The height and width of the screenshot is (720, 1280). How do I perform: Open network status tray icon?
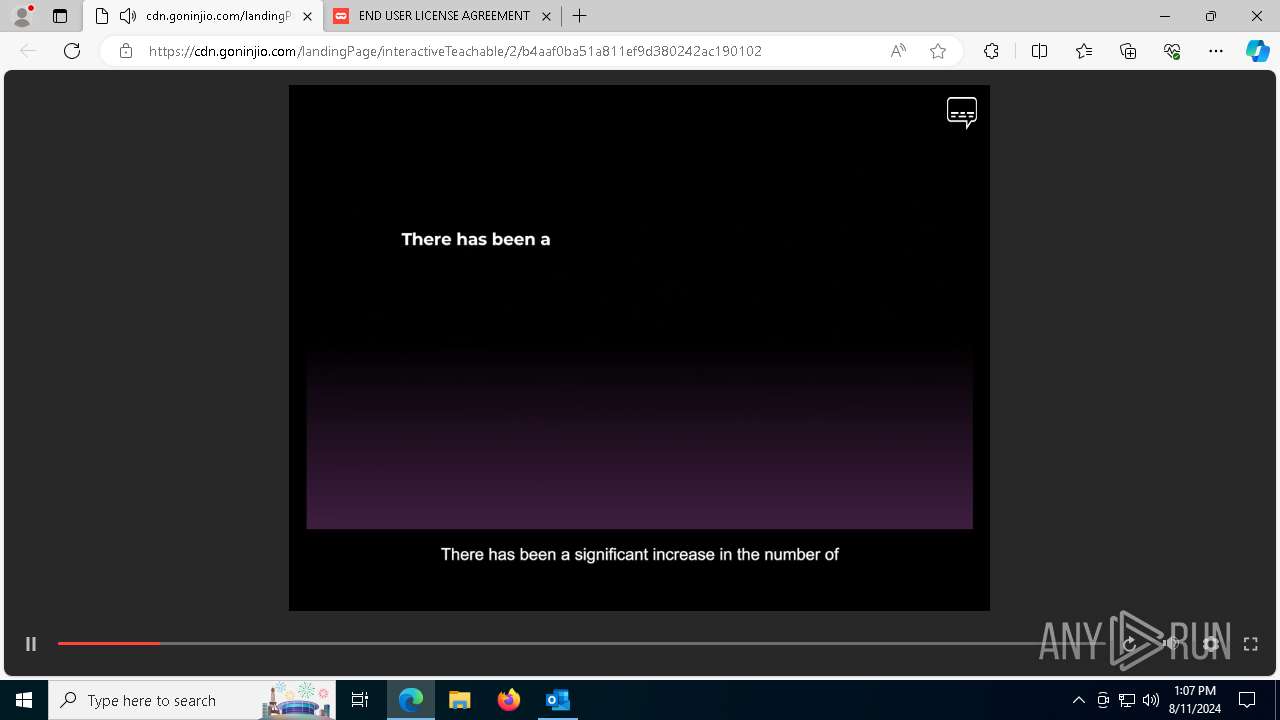click(1127, 700)
